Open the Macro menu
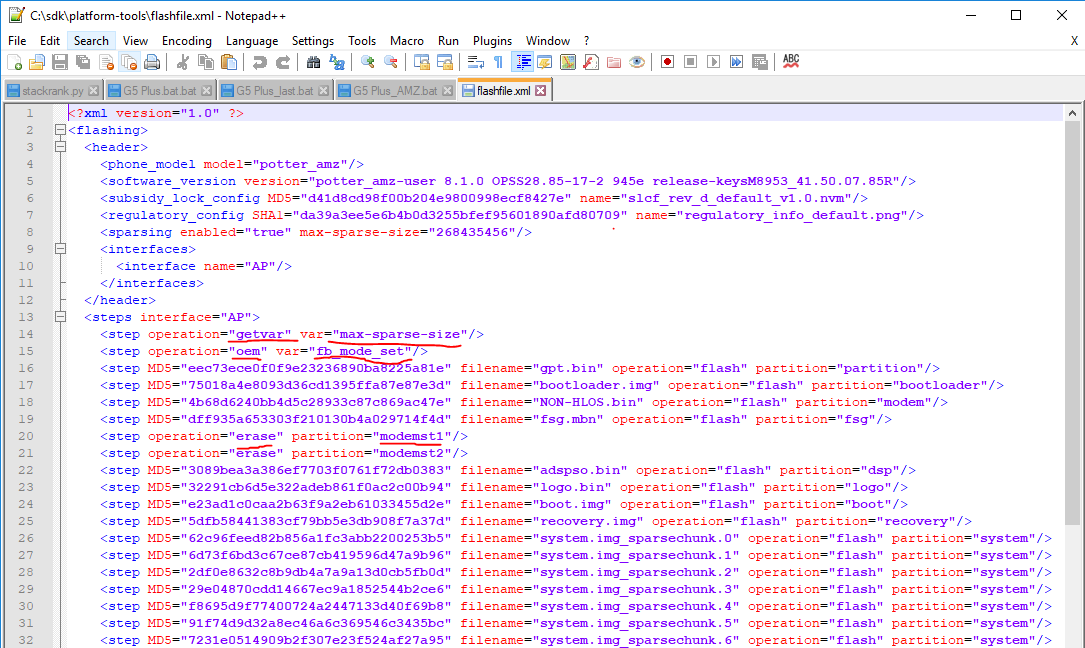This screenshot has width=1085, height=648. tap(407, 41)
